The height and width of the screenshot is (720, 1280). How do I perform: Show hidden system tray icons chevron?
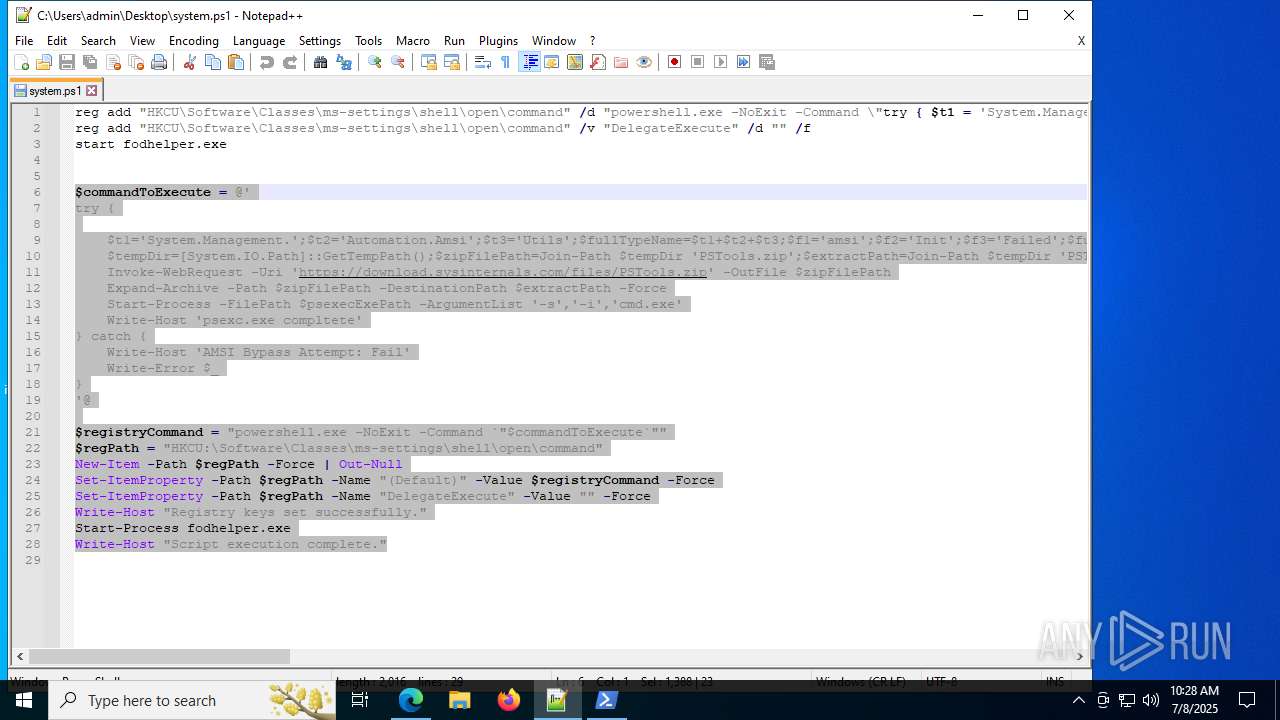click(1078, 700)
